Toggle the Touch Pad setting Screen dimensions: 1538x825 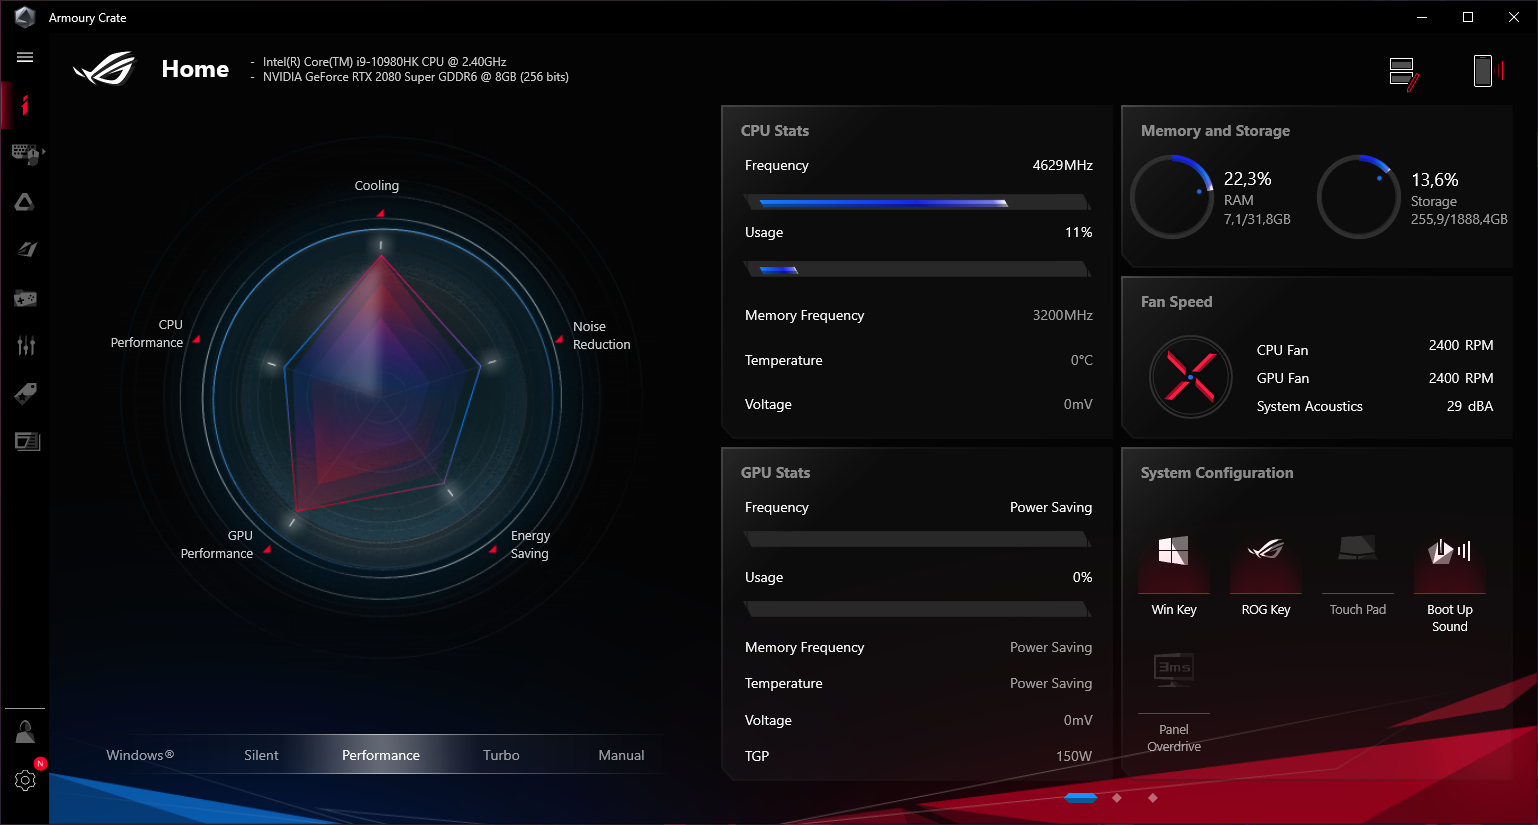(x=1358, y=574)
